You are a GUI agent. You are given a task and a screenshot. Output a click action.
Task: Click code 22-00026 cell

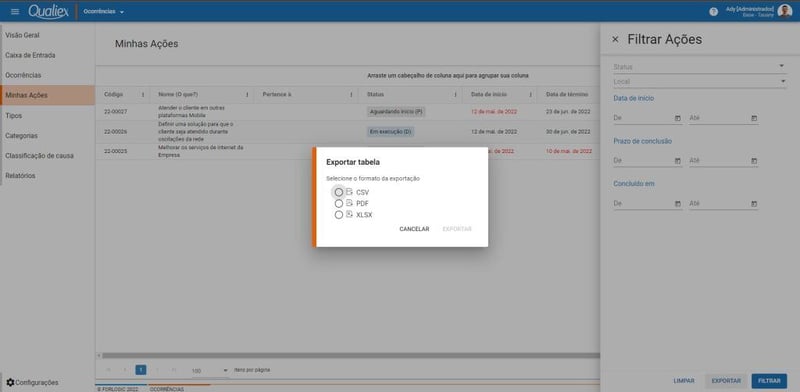(115, 132)
